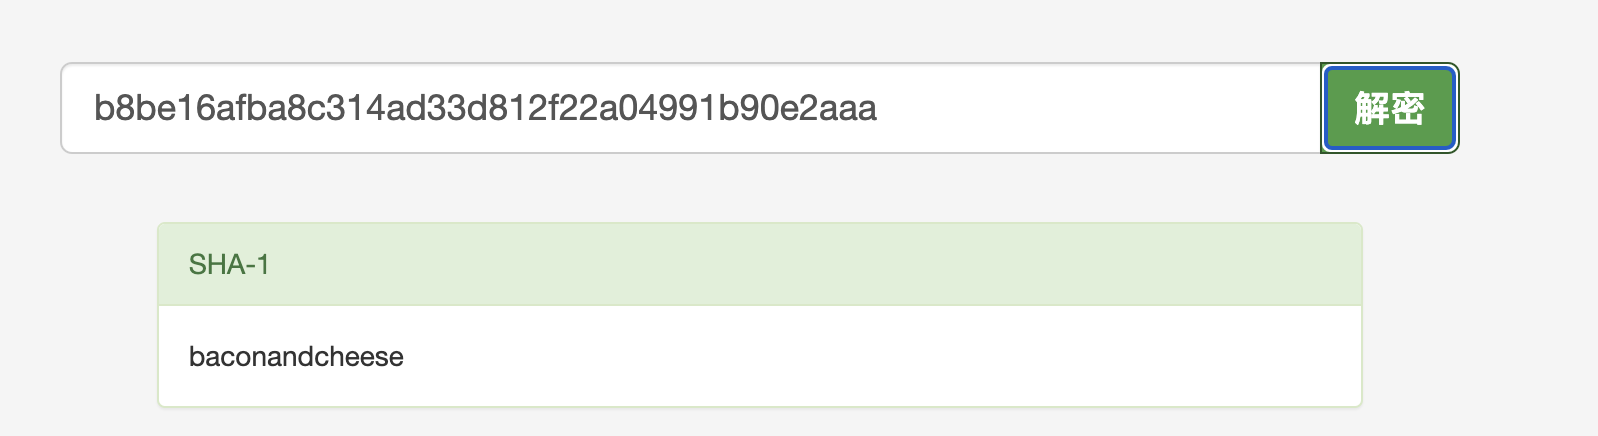Focus the hash input field
The image size is (1598, 436).
[x=691, y=108]
